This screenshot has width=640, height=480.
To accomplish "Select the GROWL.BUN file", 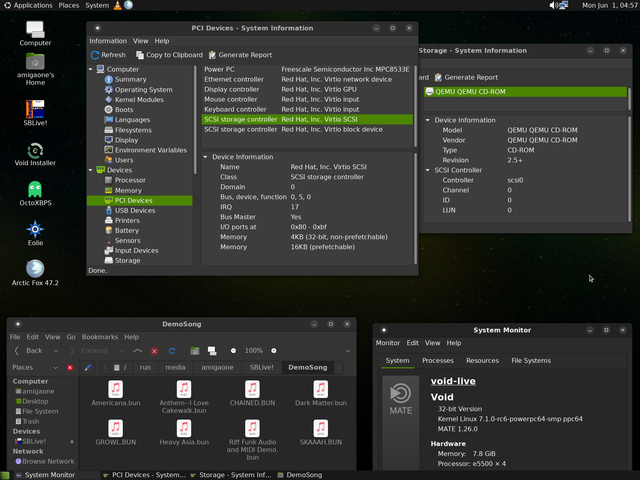I will tap(116, 433).
